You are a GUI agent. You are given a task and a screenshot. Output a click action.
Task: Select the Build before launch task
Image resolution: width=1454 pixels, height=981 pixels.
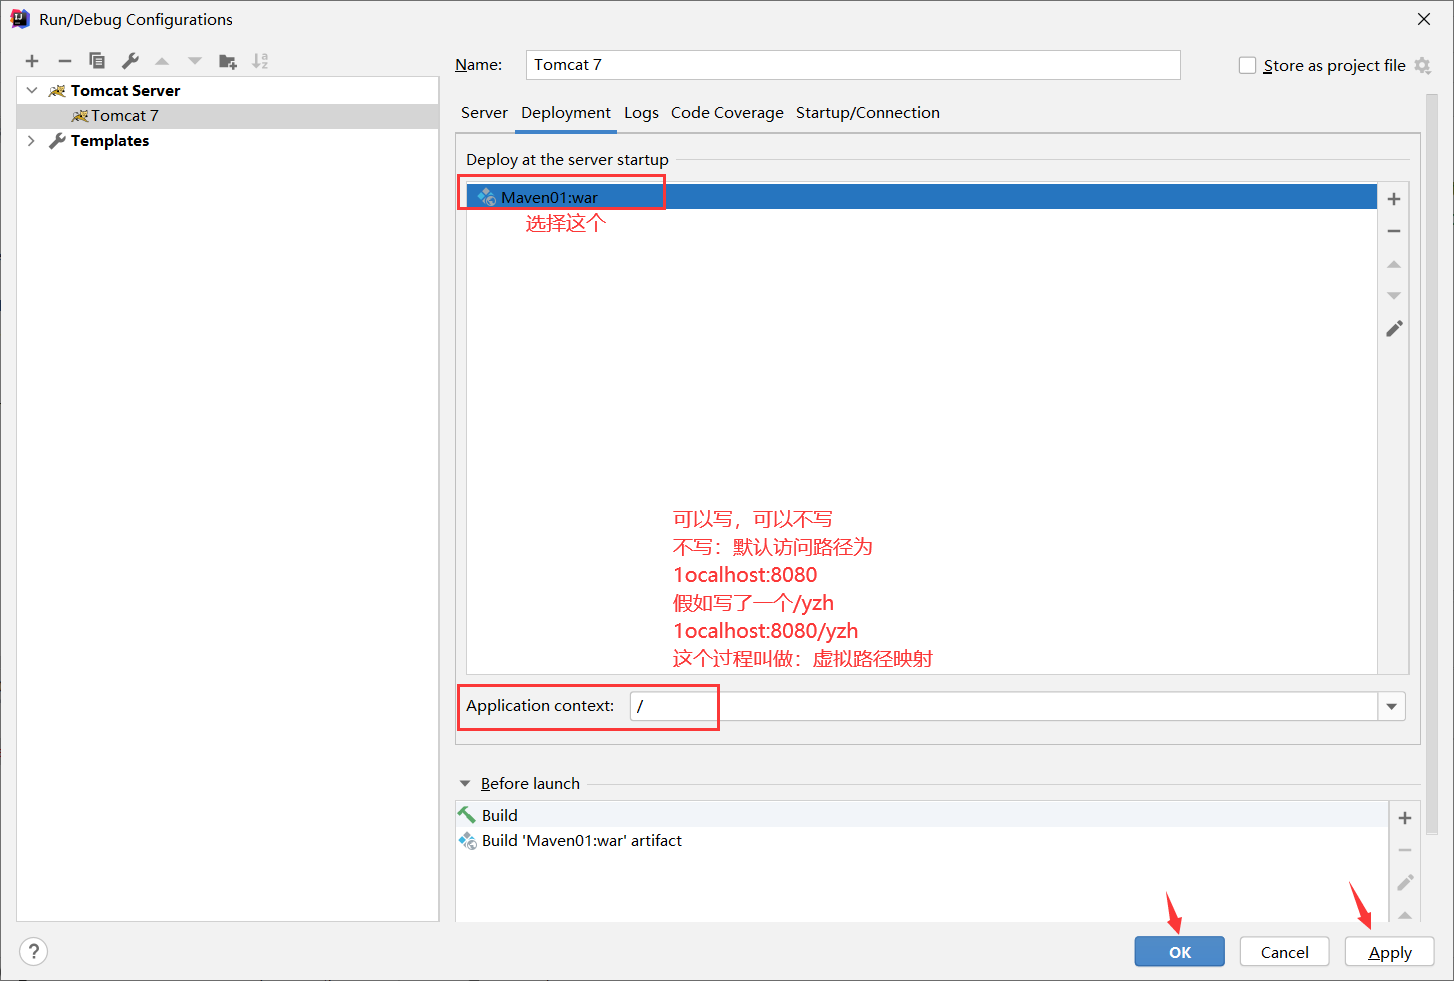point(922,815)
